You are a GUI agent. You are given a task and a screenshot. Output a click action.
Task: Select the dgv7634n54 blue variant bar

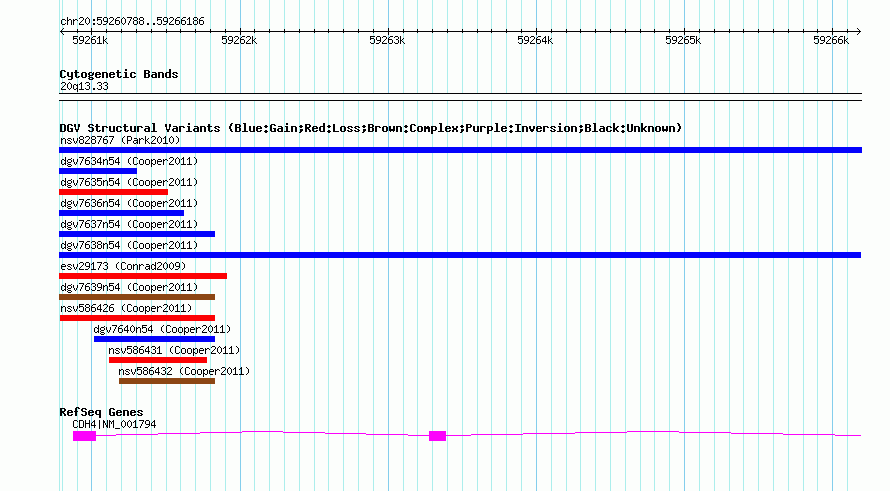pos(98,171)
